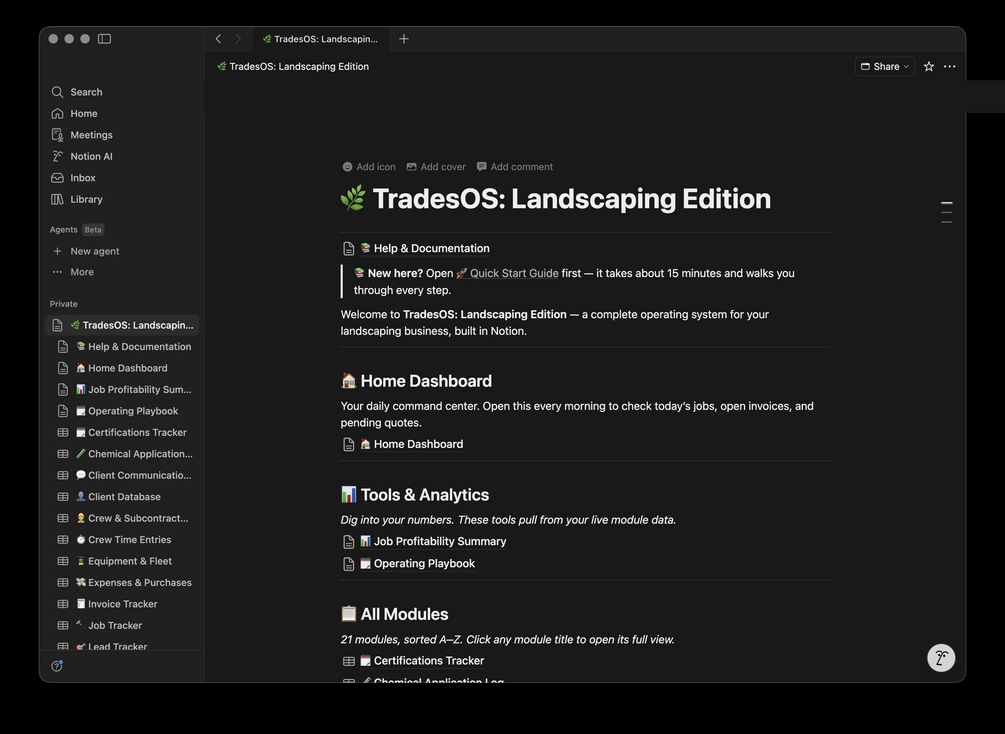Screen dimensions: 1005x734
Task: Click page icon beside Operating Playbook link
Action: (349, 564)
